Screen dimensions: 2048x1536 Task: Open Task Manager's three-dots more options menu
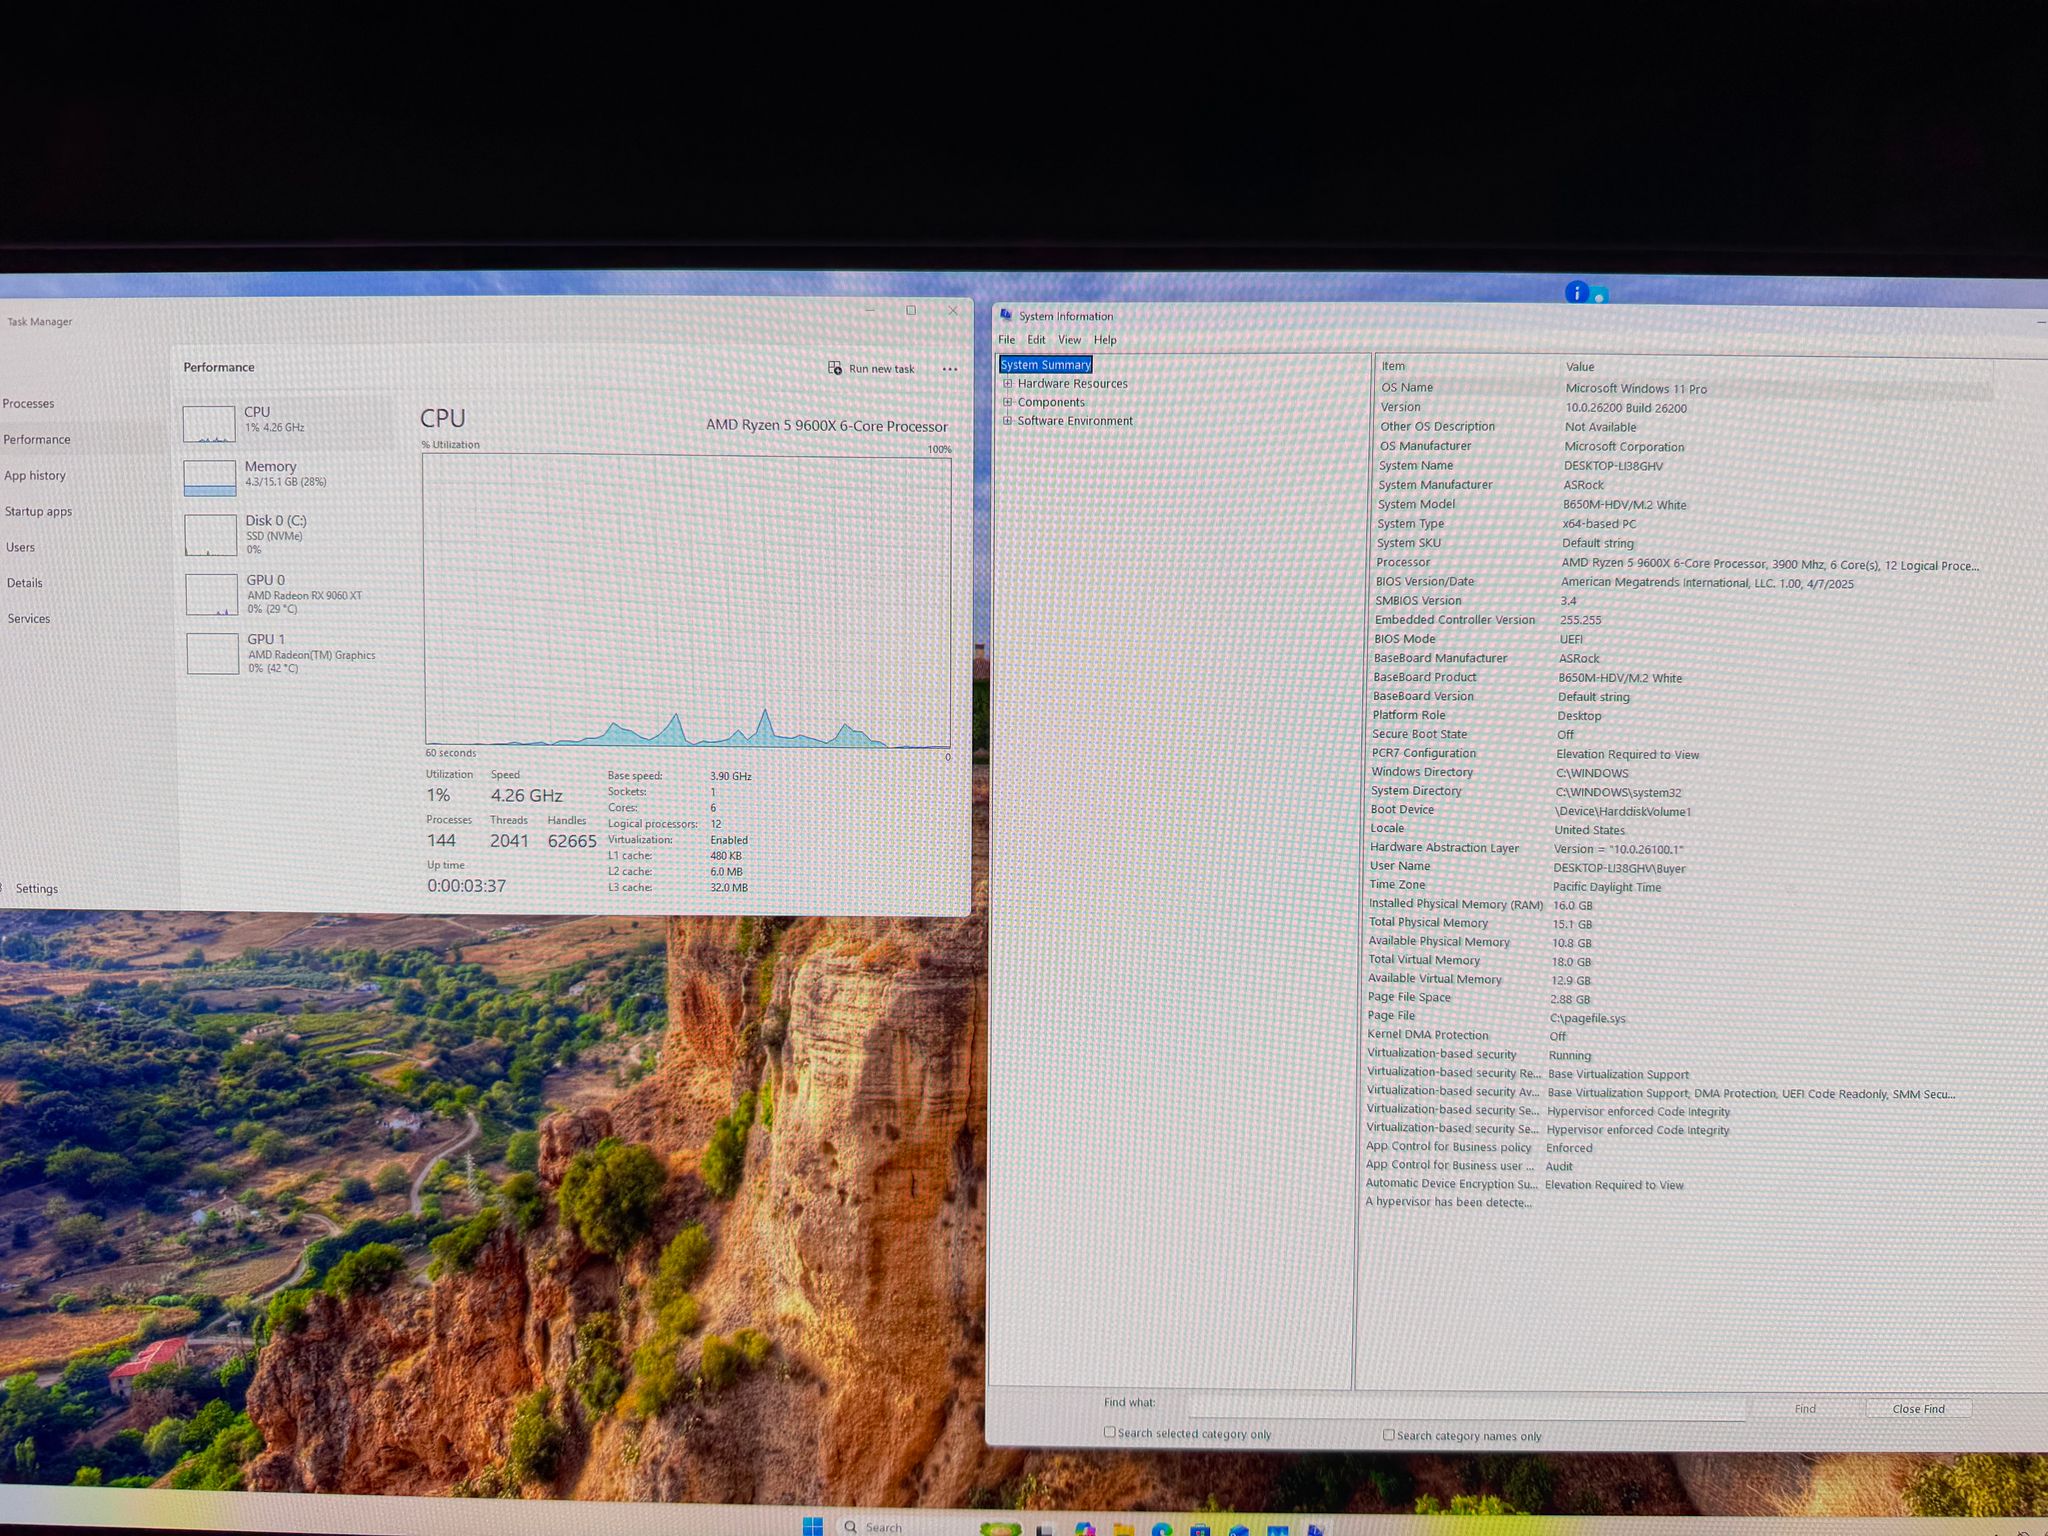click(x=950, y=369)
